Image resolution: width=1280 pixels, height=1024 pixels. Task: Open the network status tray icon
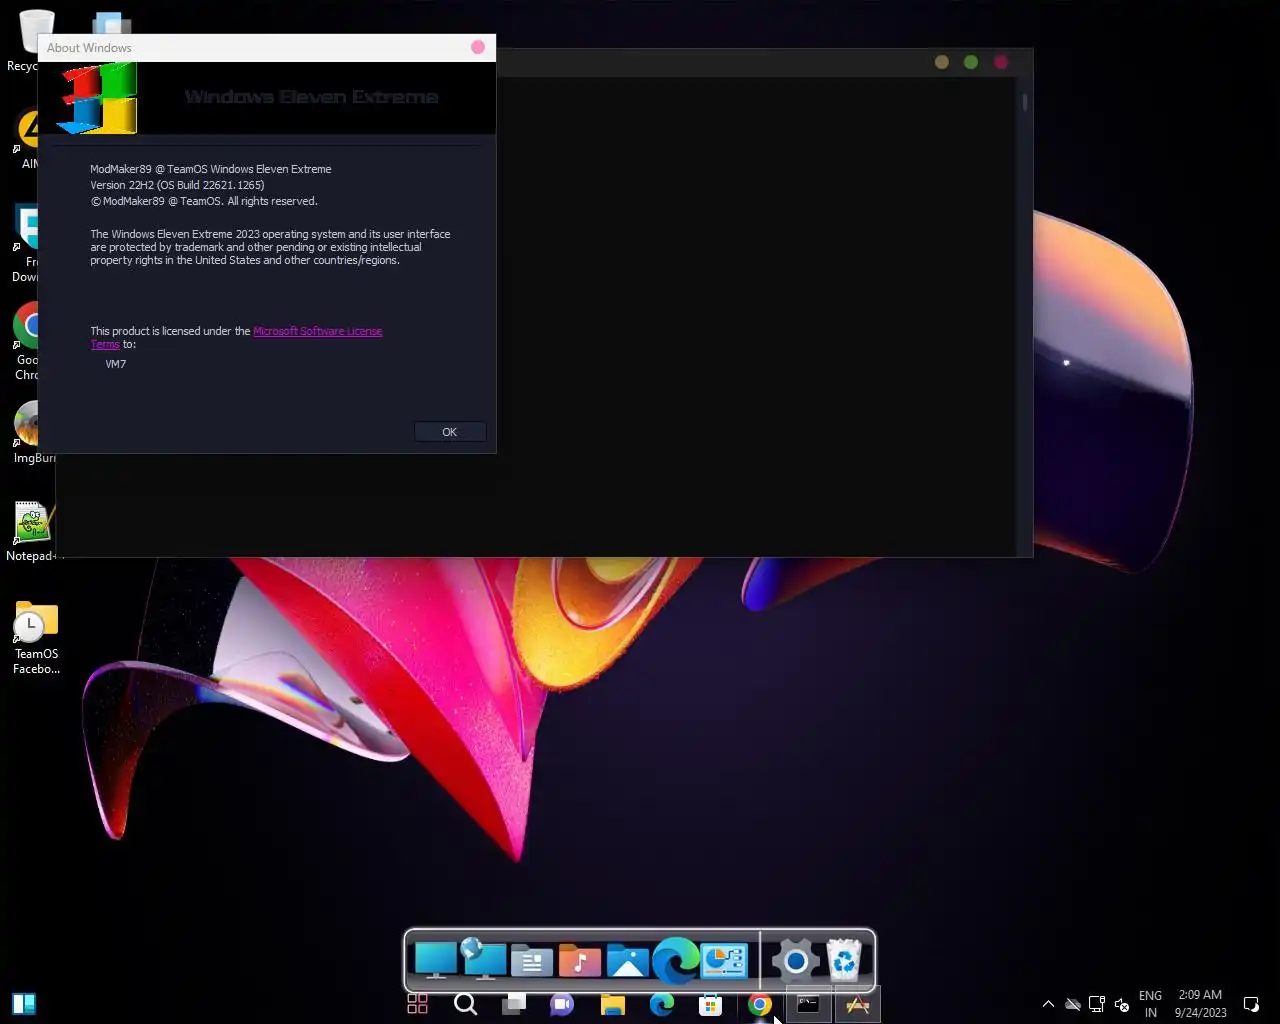(x=1097, y=1004)
